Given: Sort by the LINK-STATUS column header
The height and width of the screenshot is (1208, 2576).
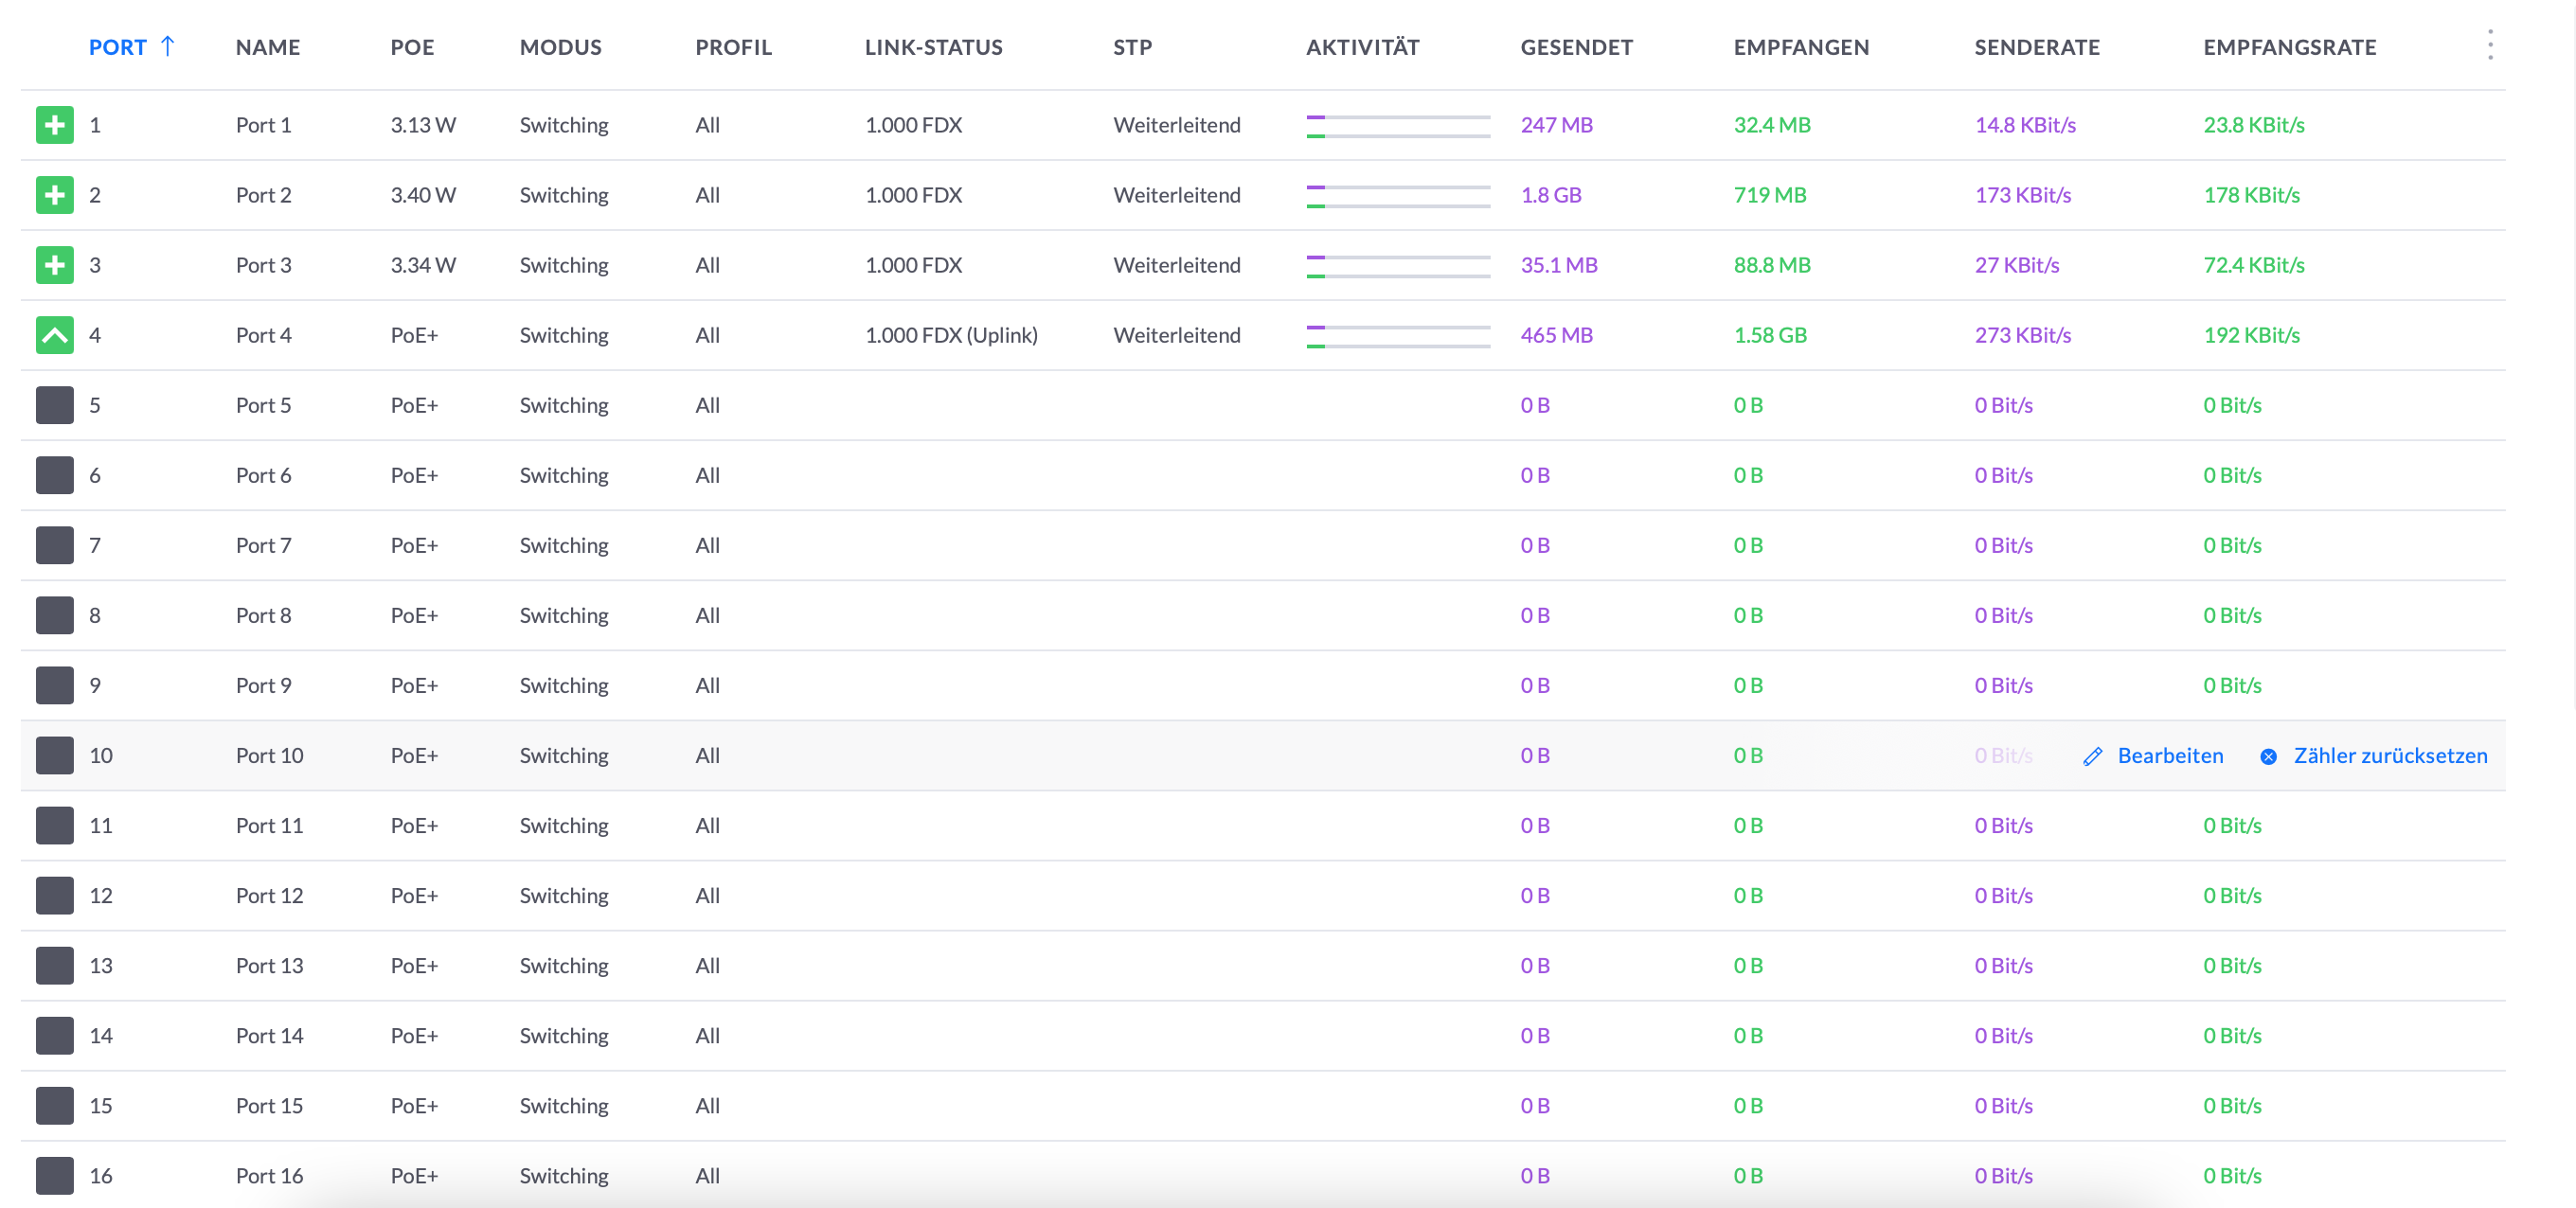Looking at the screenshot, I should pos(933,47).
